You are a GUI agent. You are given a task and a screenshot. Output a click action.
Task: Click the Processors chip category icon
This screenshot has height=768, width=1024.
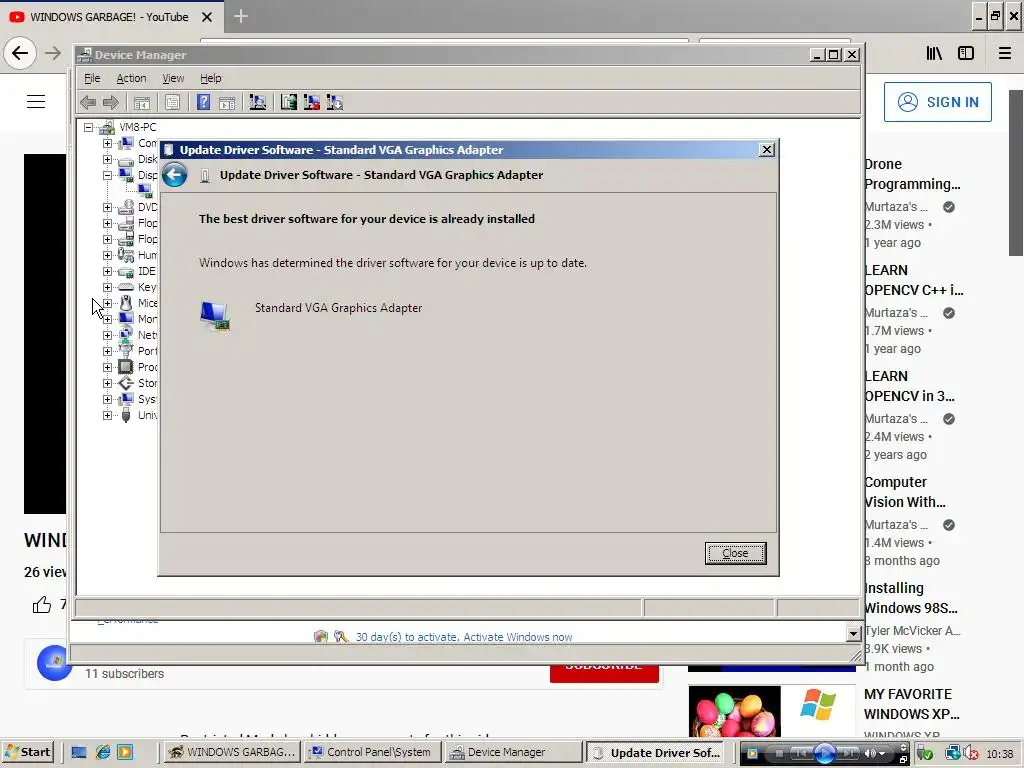coord(126,367)
